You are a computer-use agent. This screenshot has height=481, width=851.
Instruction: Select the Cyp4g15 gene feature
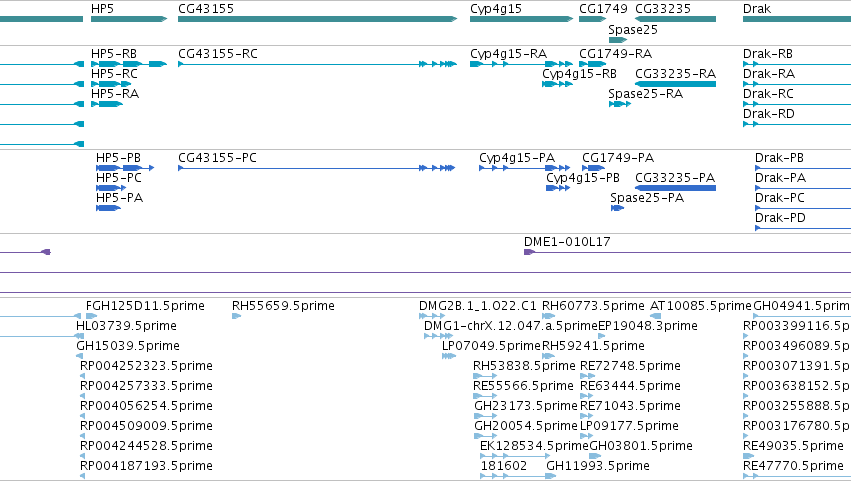click(x=521, y=19)
